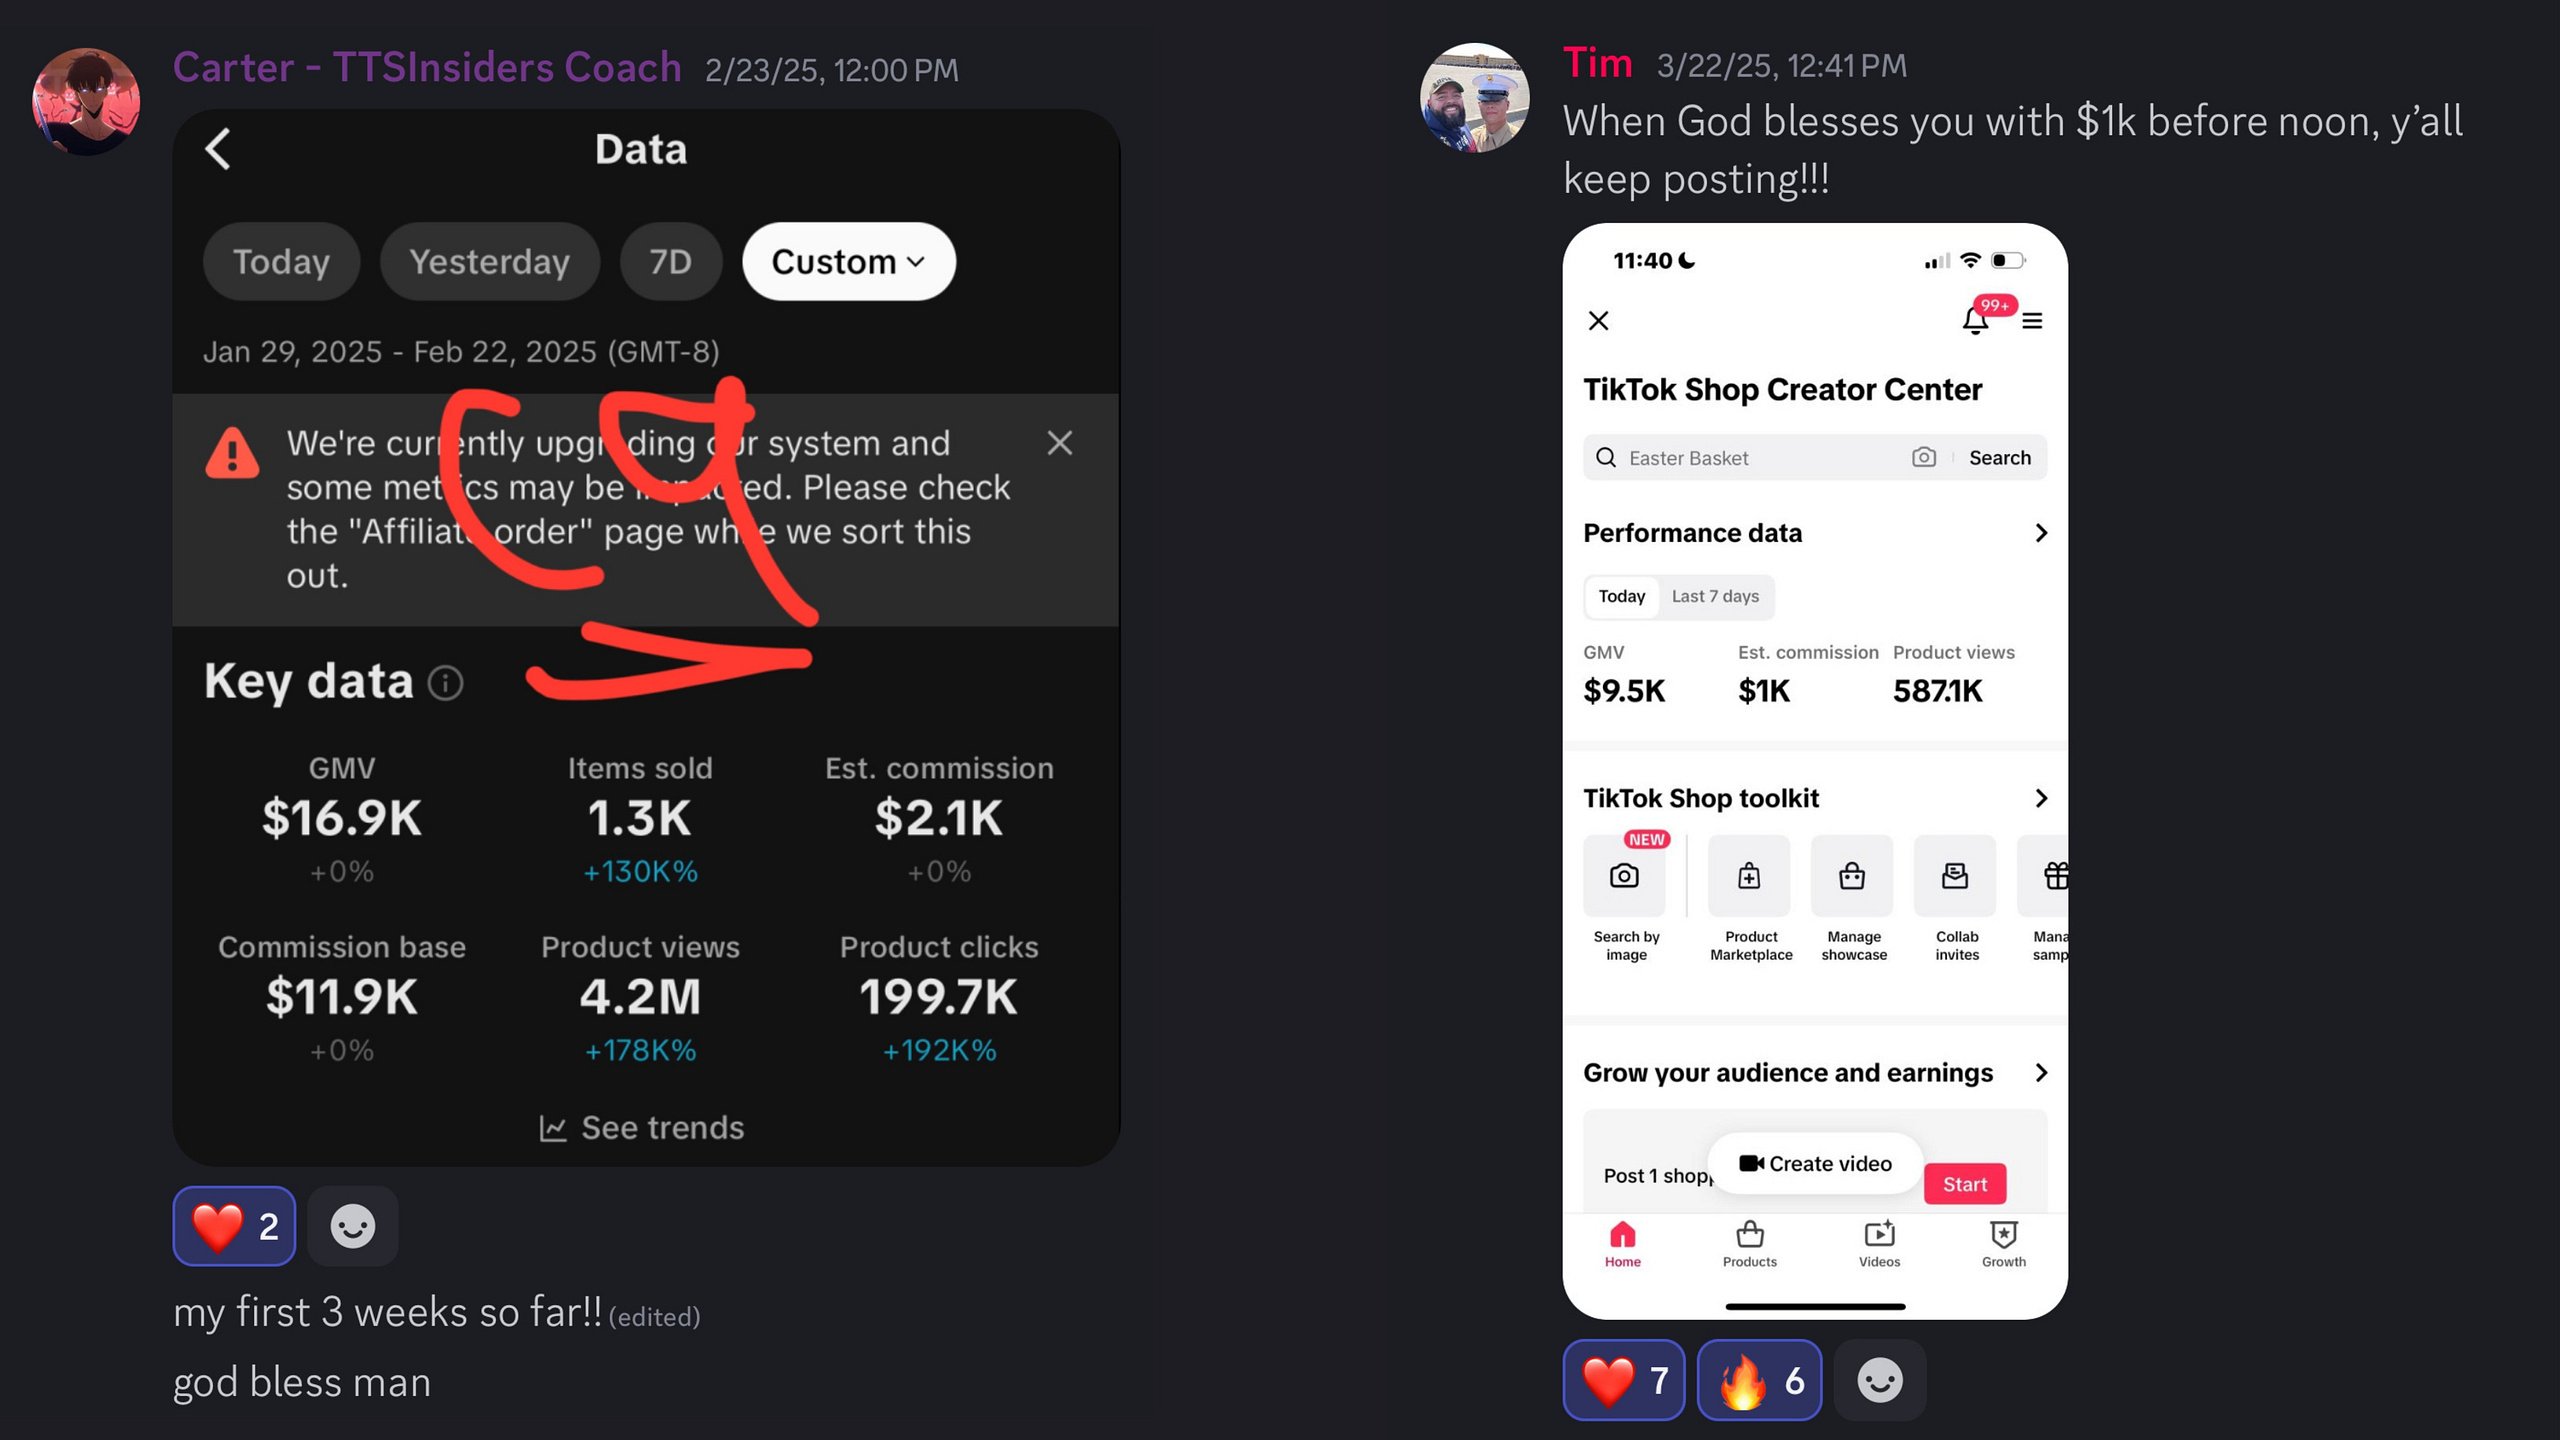2560x1440 pixels.
Task: Open the Custom date range dropdown
Action: point(848,261)
